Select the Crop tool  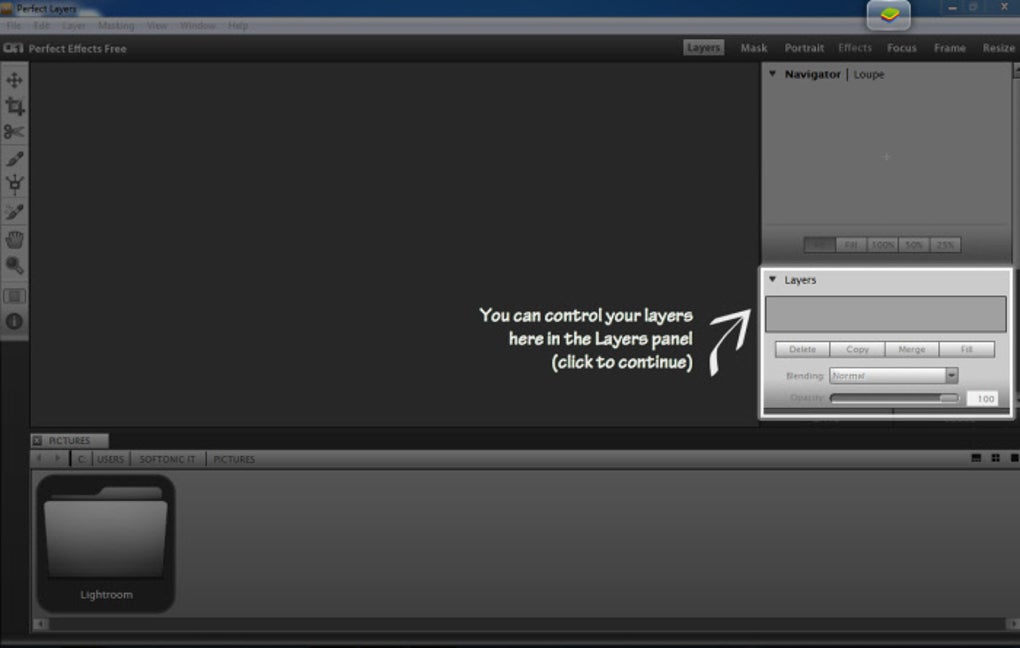pos(14,106)
